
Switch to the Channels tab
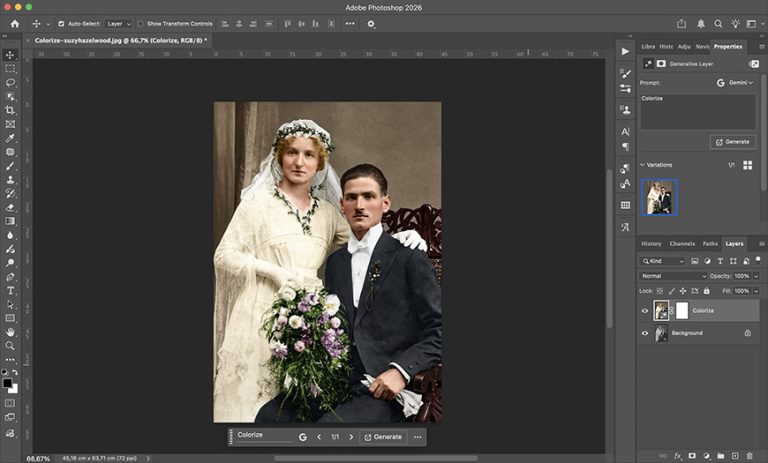point(682,244)
